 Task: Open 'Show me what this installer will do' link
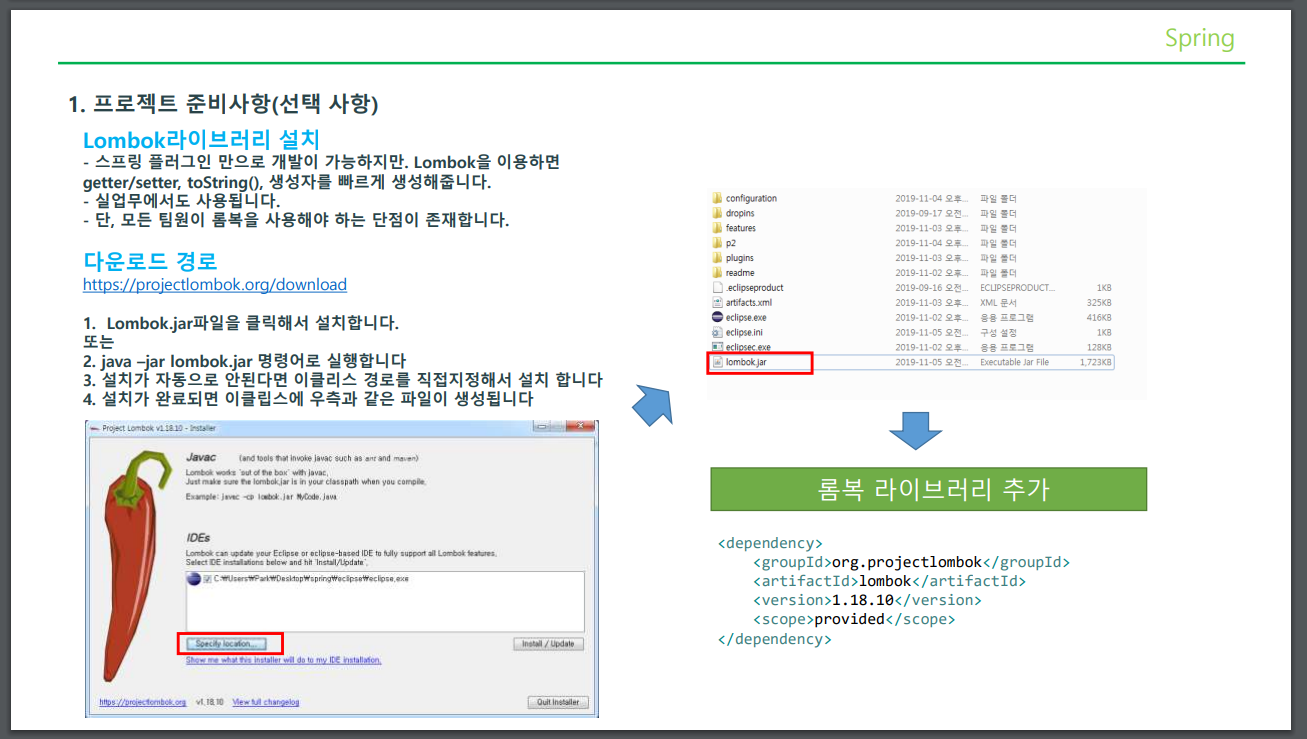point(284,660)
